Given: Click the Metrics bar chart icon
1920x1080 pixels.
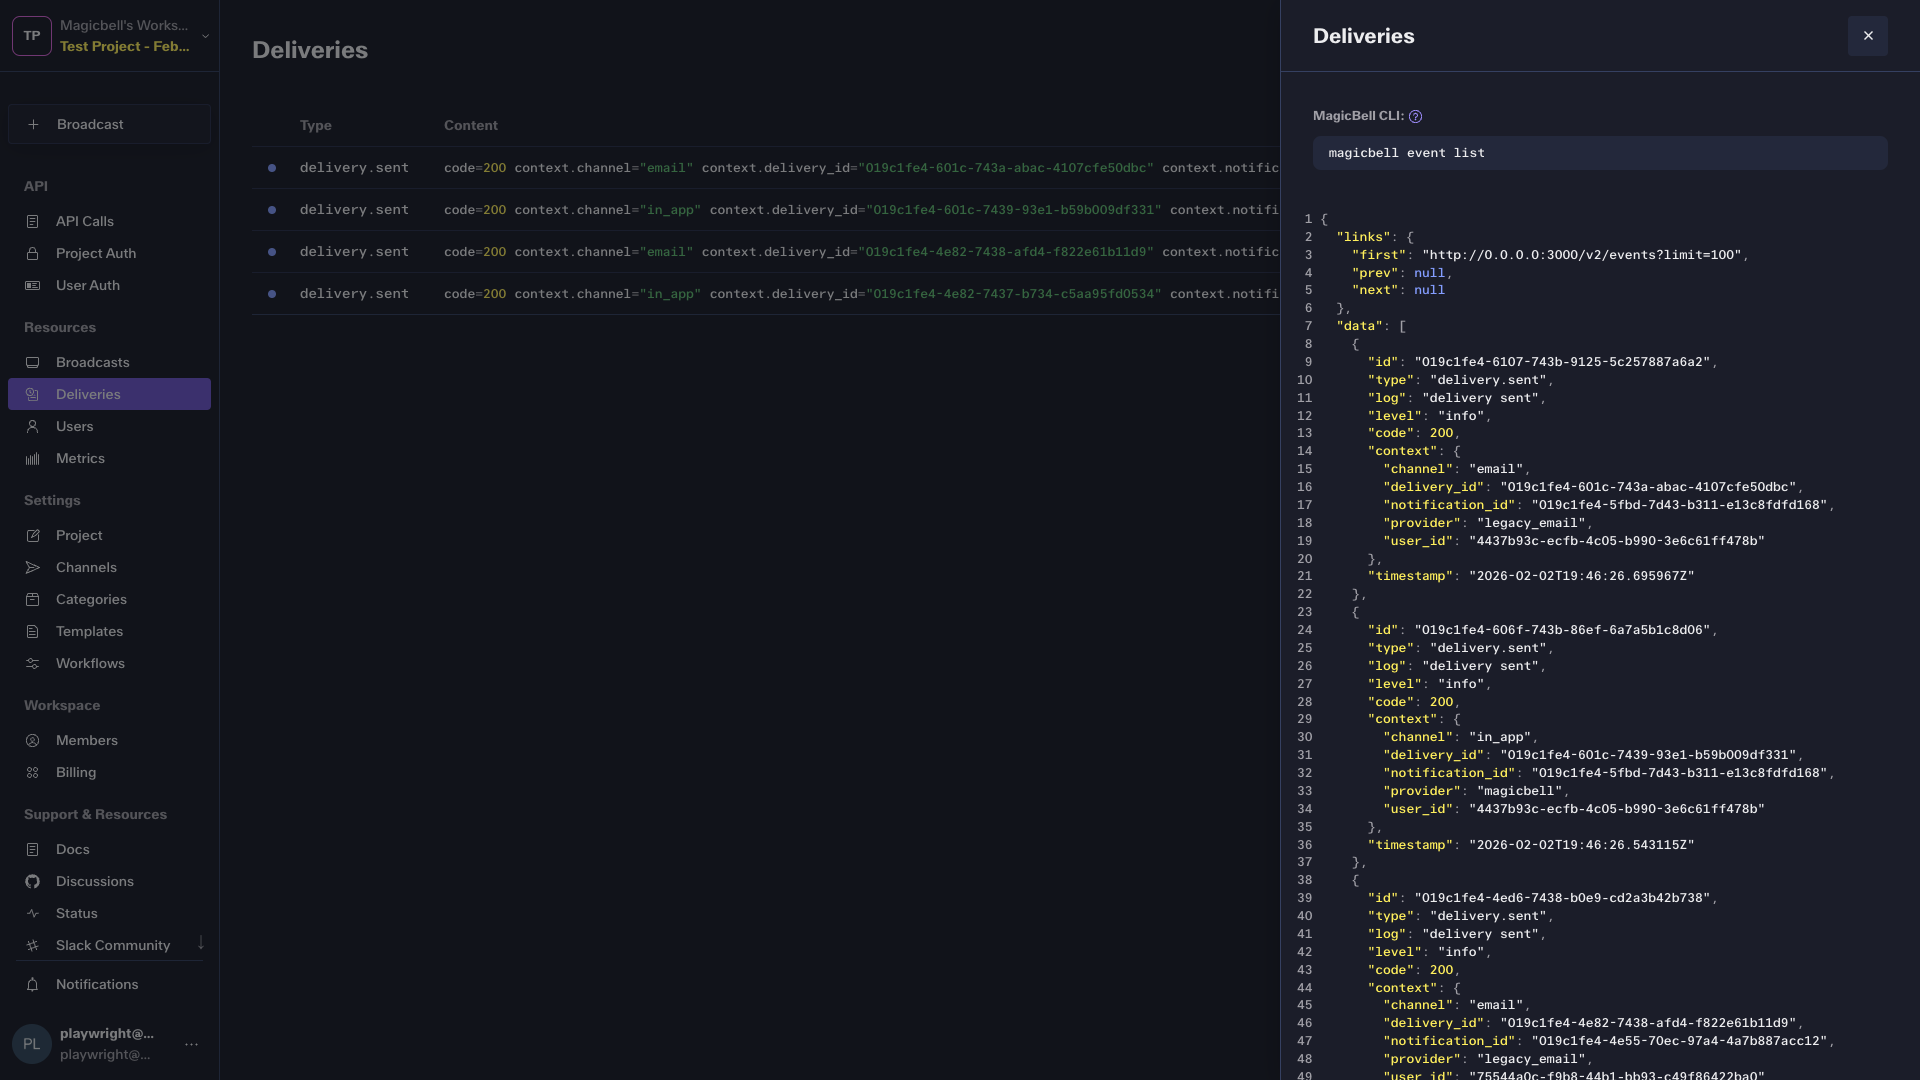Looking at the screenshot, I should click(33, 458).
